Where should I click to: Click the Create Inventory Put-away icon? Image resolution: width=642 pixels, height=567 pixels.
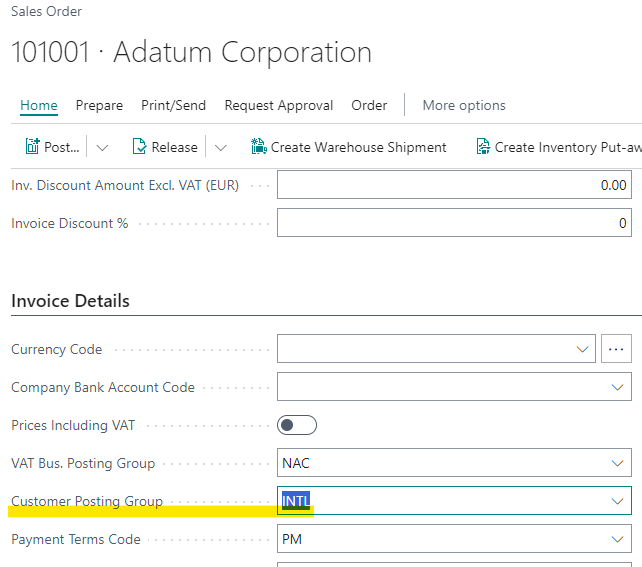coord(483,147)
